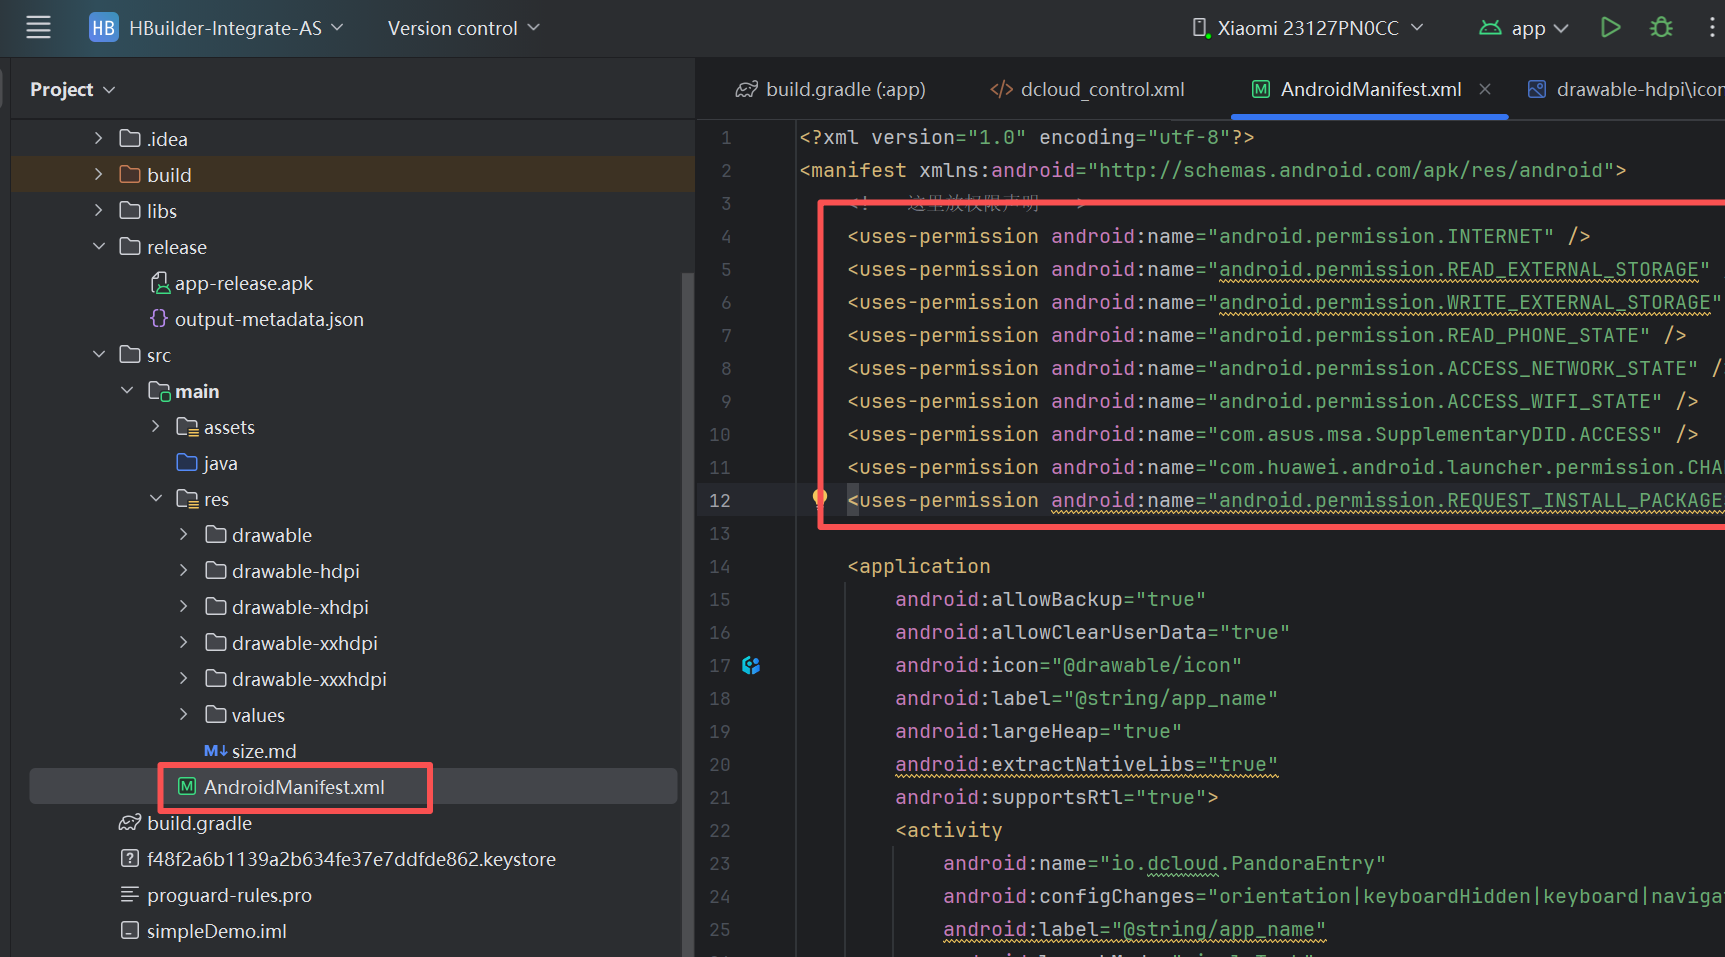Click the simpleDemo.iml module icon
Viewport: 1725px width, 957px height.
pyautogui.click(x=130, y=930)
